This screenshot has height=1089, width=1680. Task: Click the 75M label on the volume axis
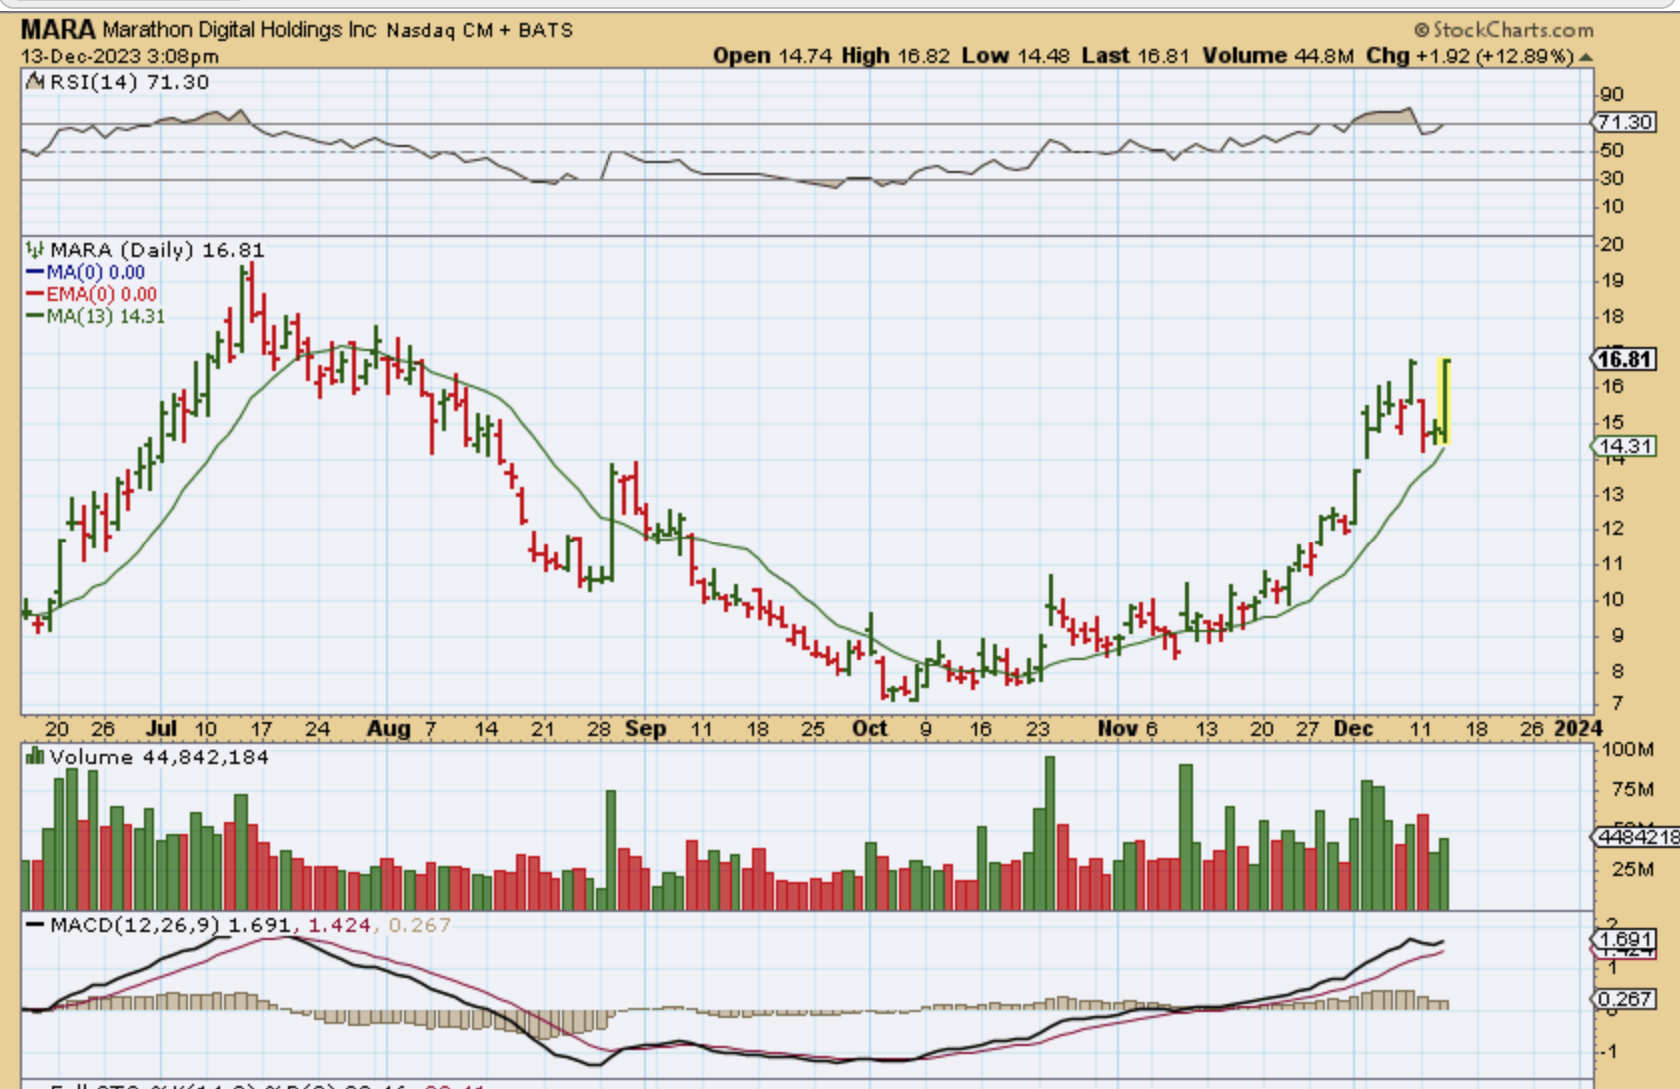pyautogui.click(x=1633, y=790)
